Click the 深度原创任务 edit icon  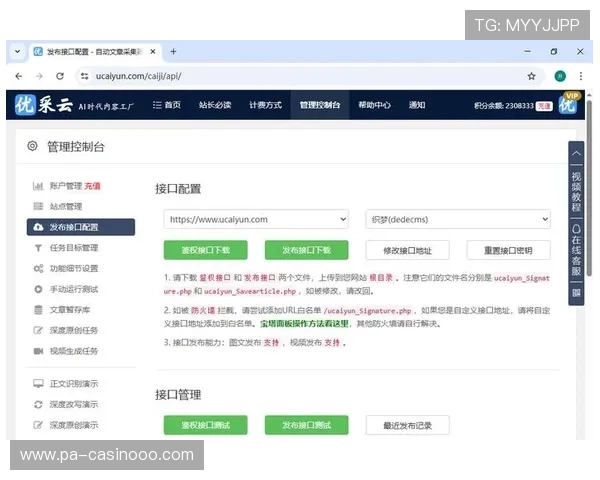pyautogui.click(x=38, y=330)
